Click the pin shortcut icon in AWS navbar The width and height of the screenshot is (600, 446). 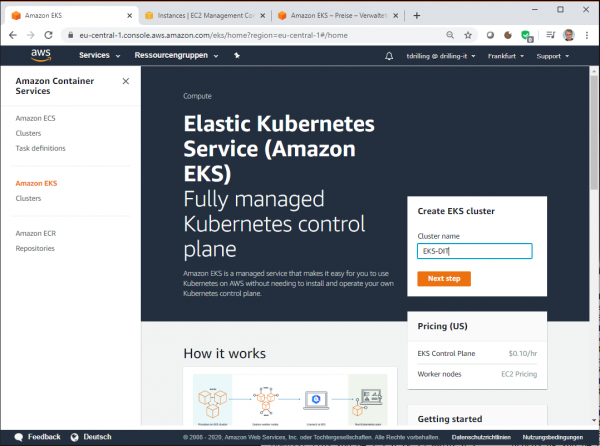coord(237,56)
